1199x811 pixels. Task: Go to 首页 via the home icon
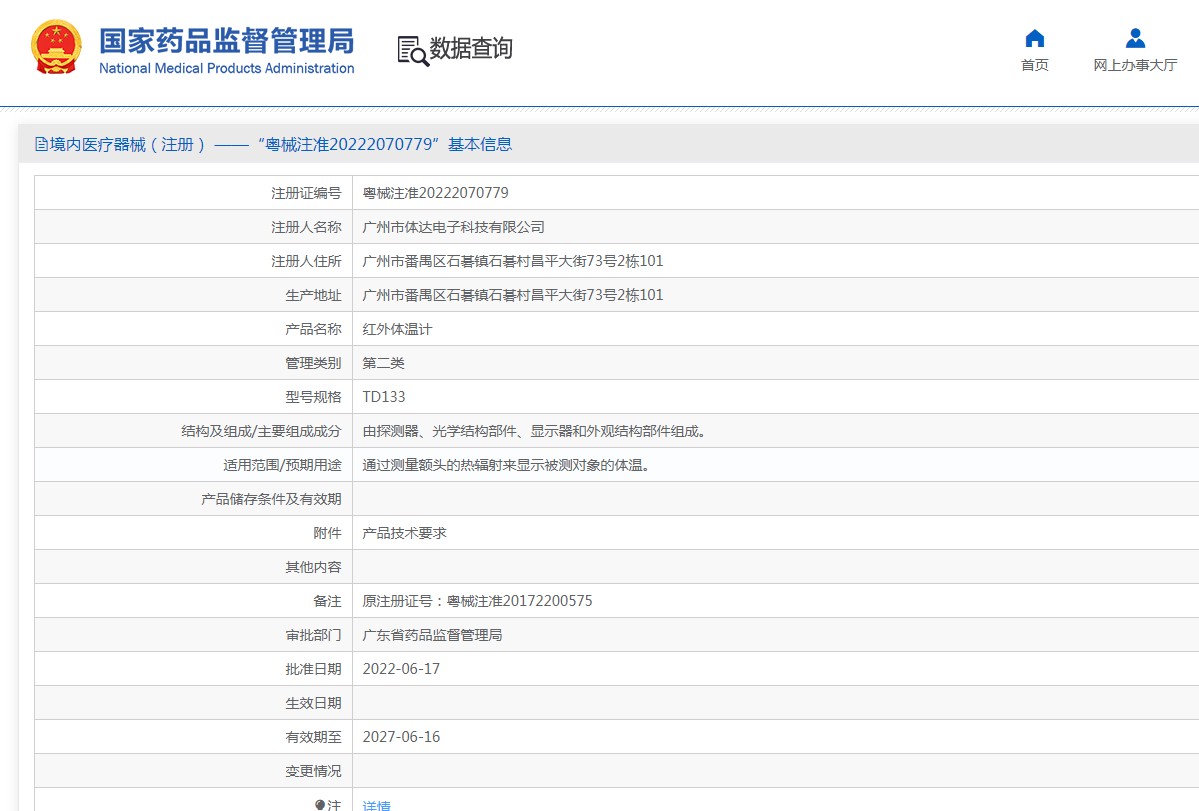[x=1035, y=38]
